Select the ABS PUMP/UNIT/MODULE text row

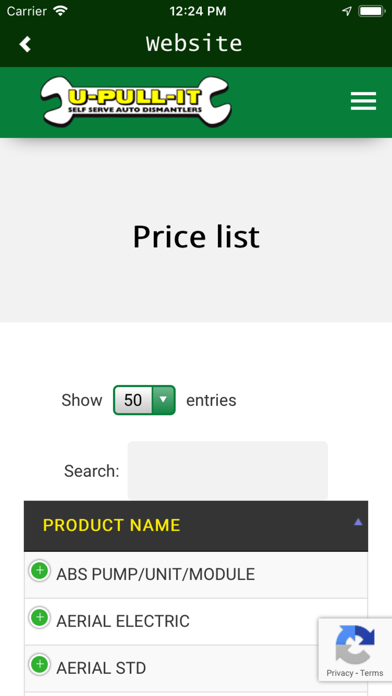196,575
